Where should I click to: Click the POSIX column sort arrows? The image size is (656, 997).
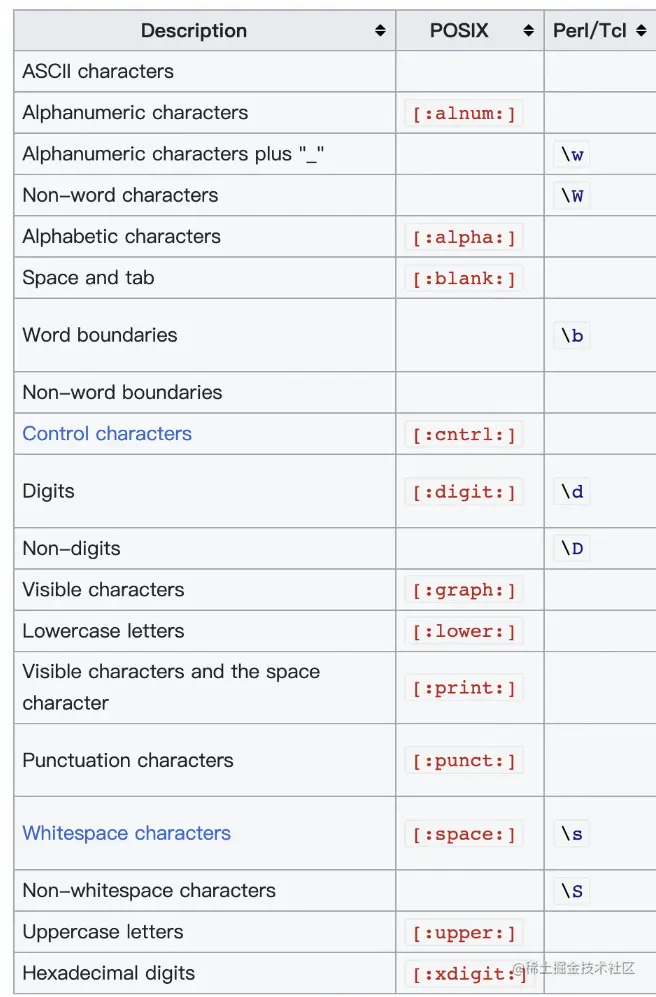[528, 31]
